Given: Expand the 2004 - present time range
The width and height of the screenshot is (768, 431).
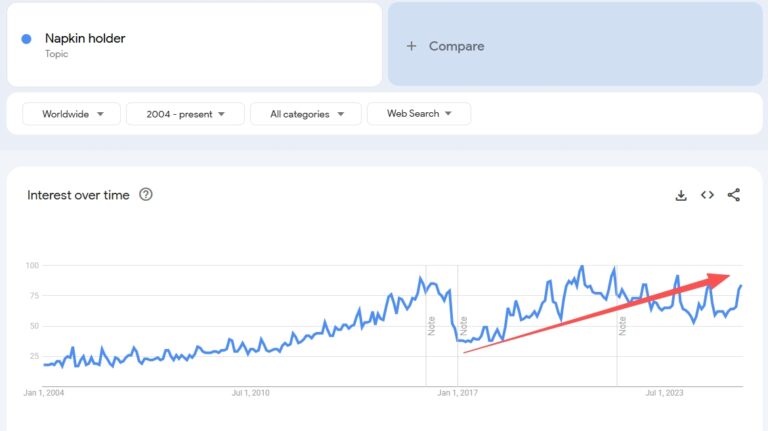Looking at the screenshot, I should point(185,114).
